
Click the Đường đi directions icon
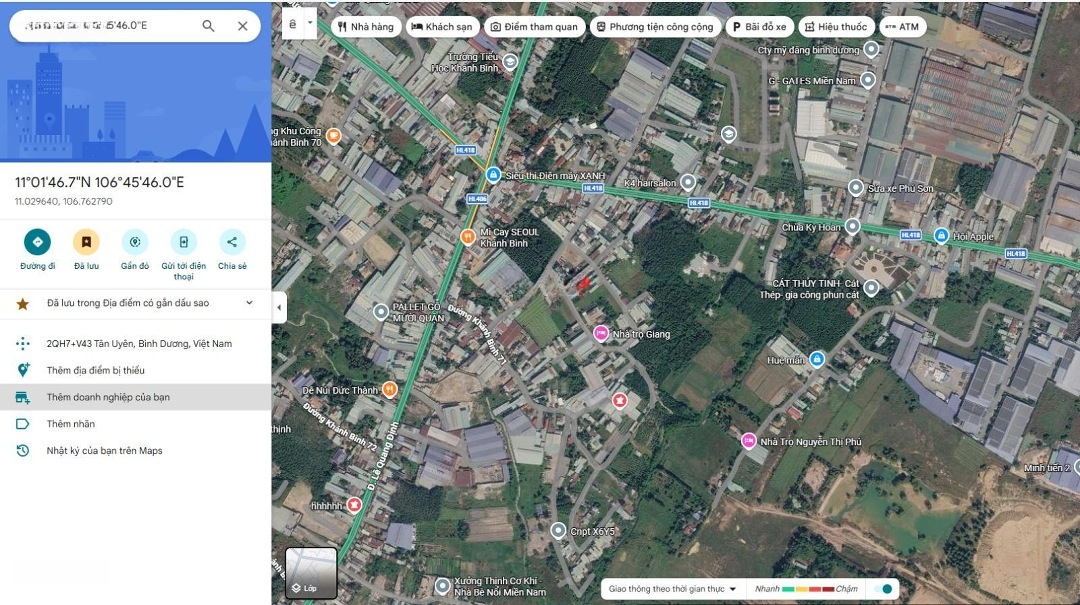click(x=37, y=242)
